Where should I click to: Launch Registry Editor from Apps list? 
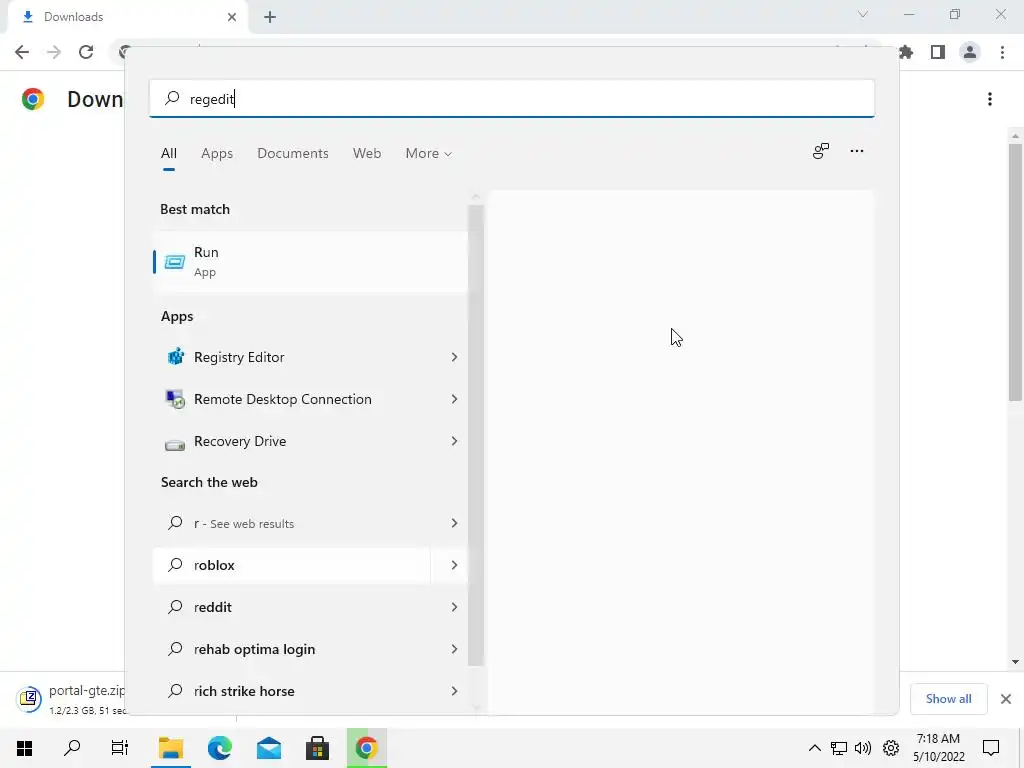(291, 357)
